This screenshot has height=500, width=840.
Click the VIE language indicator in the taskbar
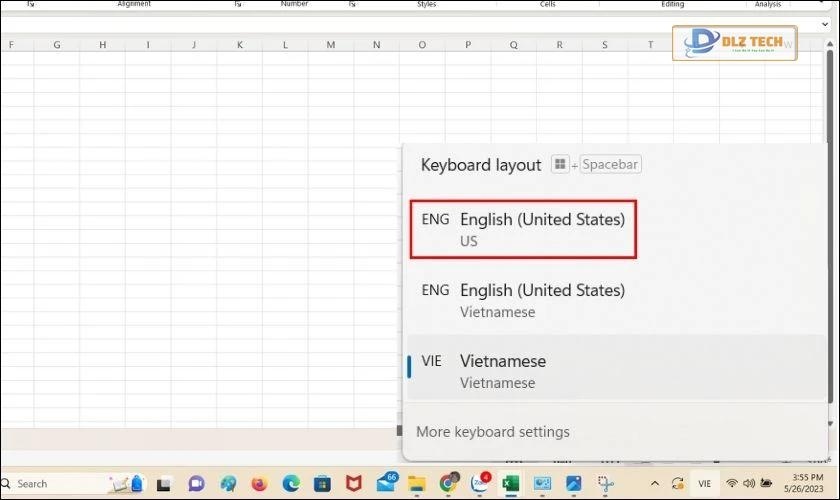pos(705,484)
